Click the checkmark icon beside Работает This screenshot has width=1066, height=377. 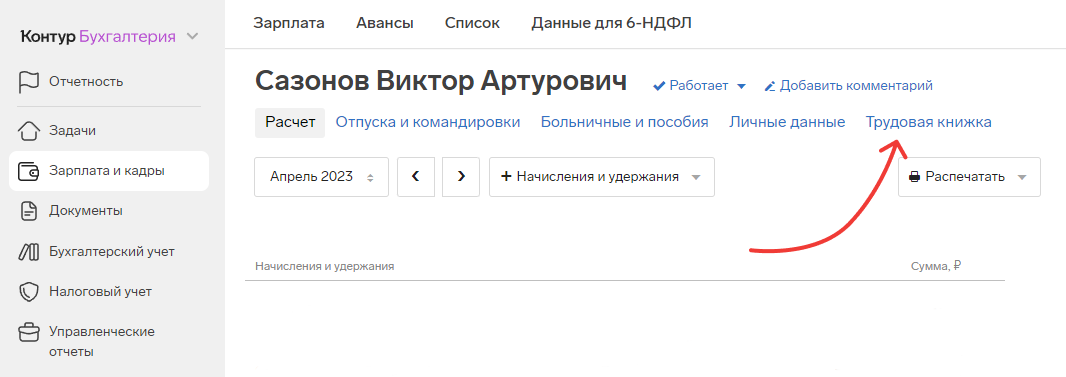[x=659, y=86]
